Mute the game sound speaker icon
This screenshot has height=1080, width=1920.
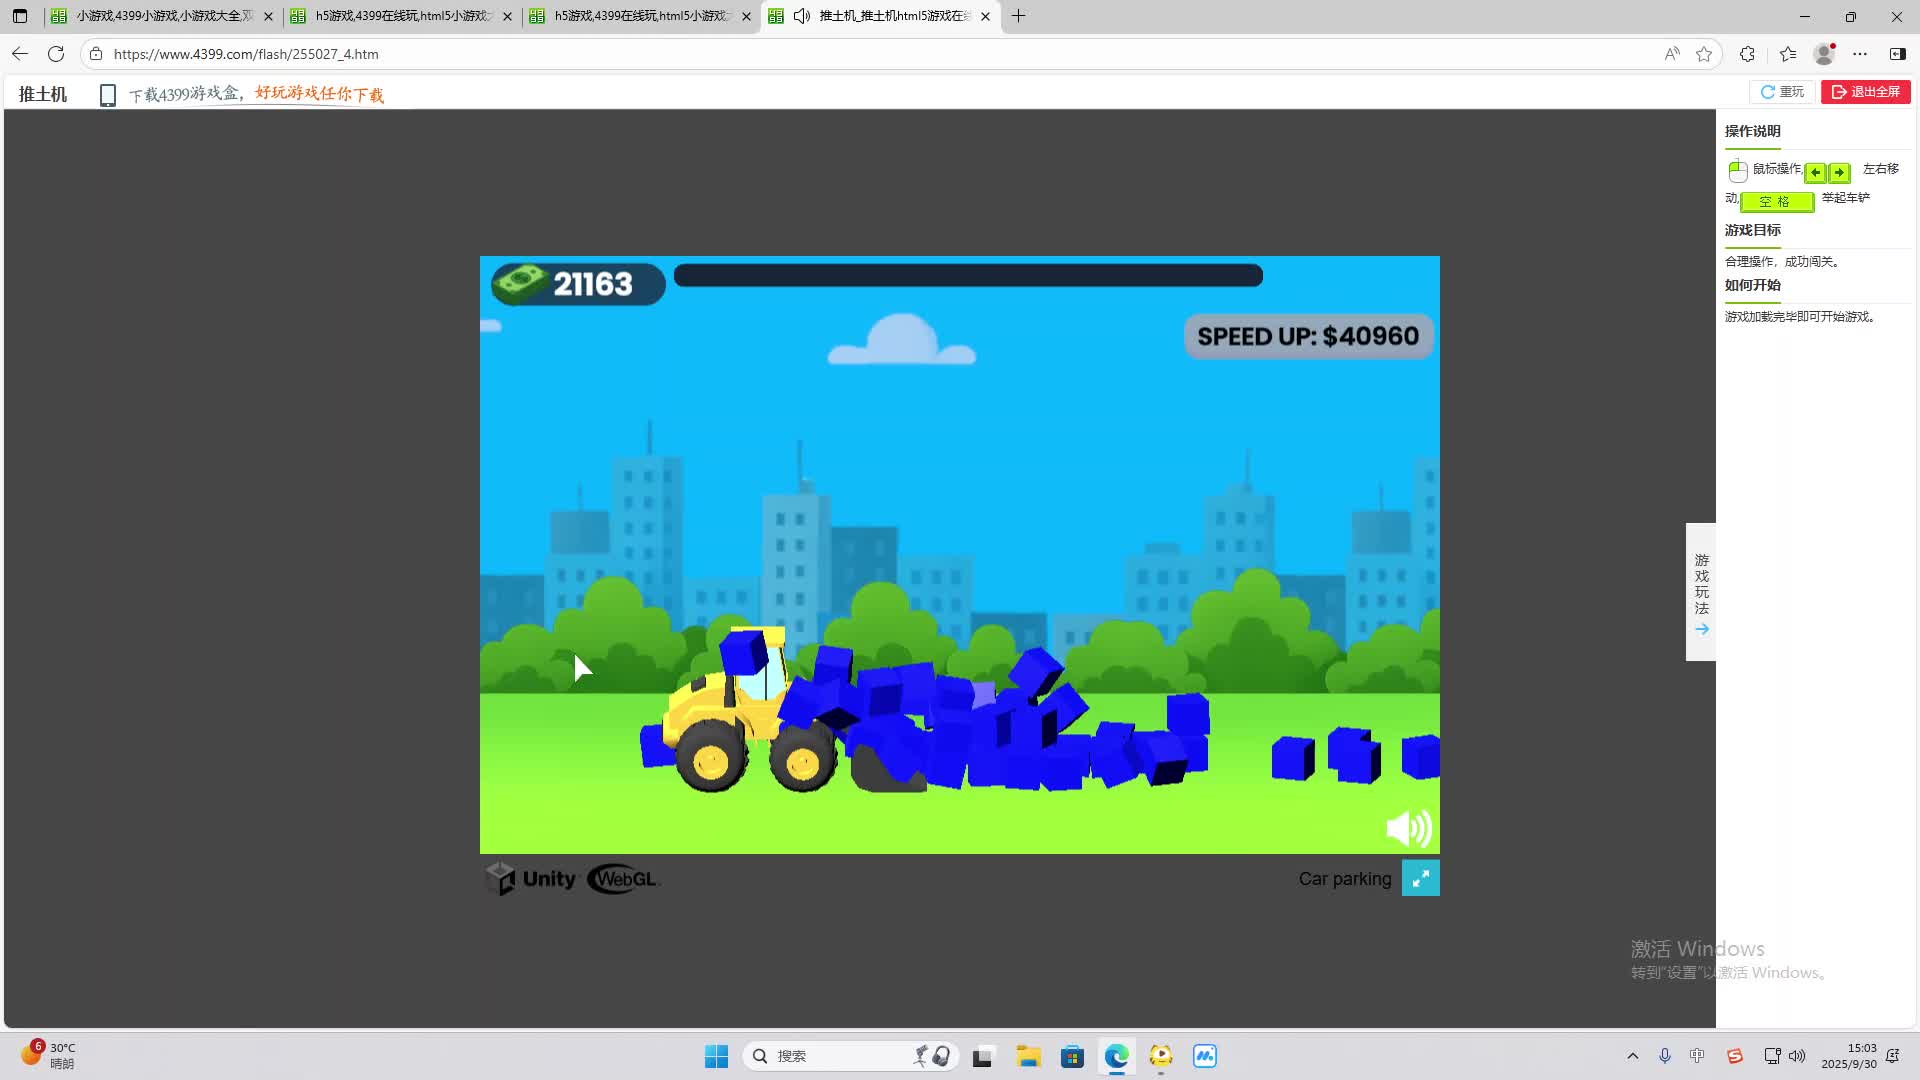1408,828
